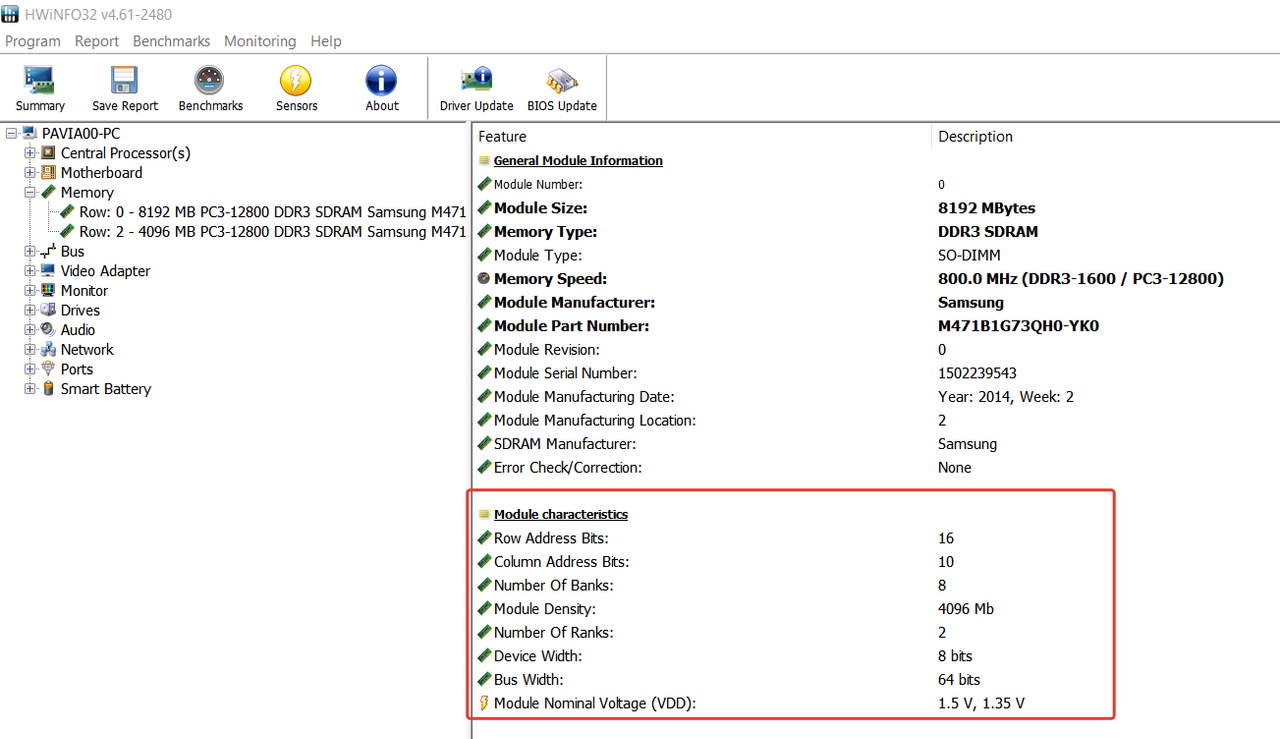Click the voltage value 1.5 V, 1.35 V

981,703
